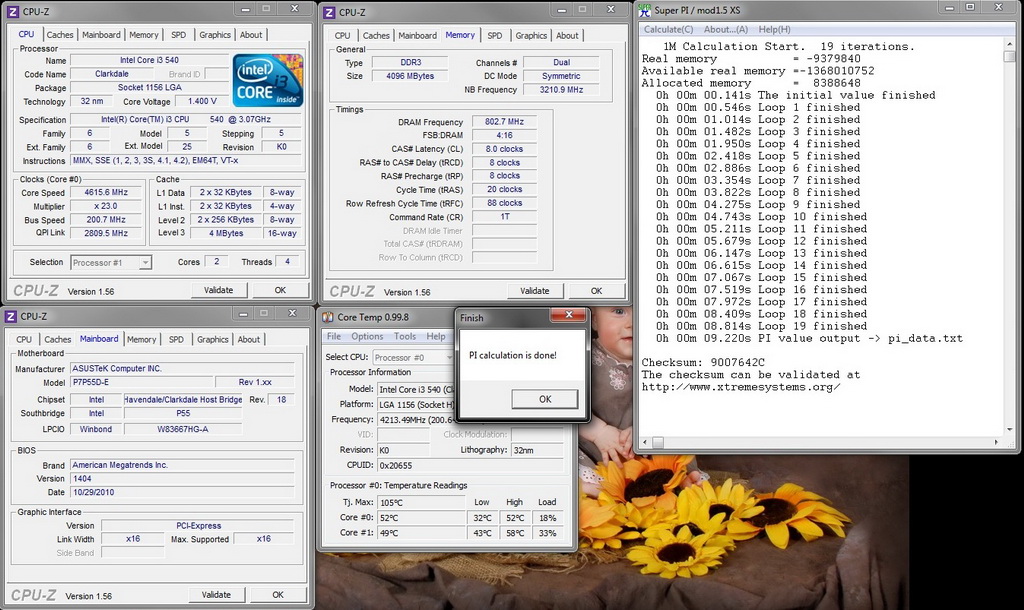Switch to Caches tab in top-left CPU-Z
Viewport: 1024px width, 610px height.
click(x=60, y=35)
